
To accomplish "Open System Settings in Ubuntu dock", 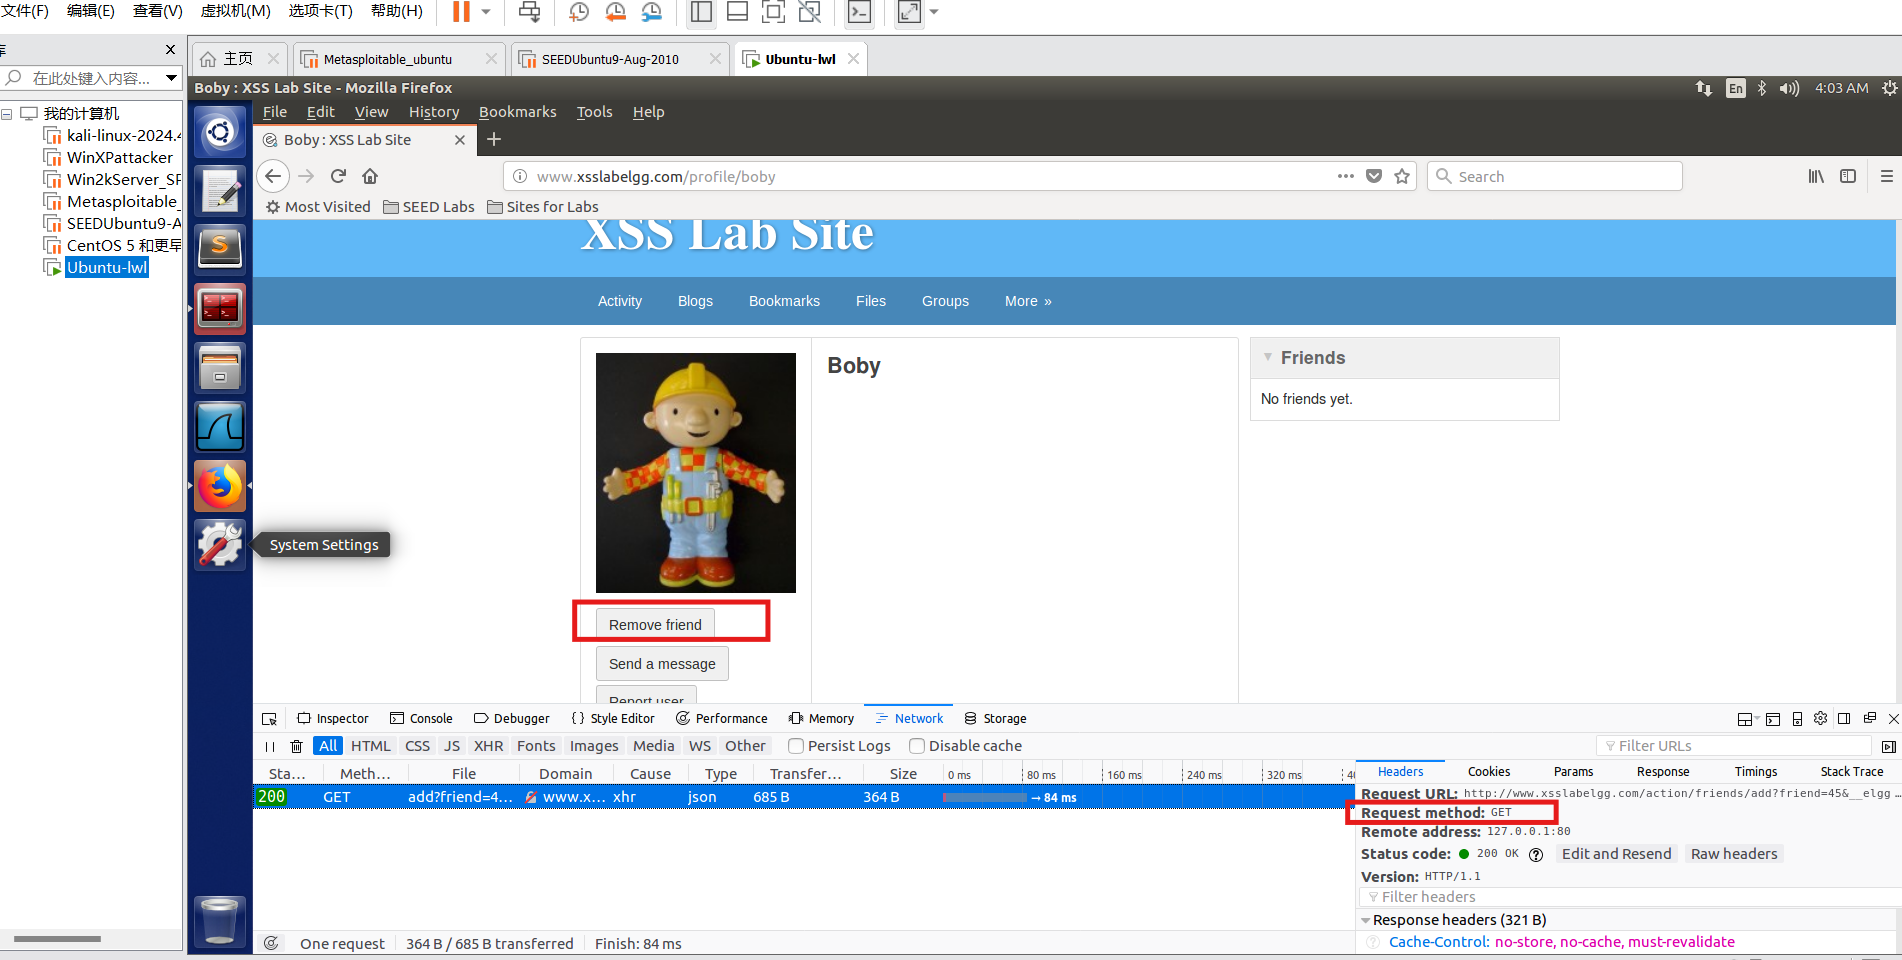I will coord(220,545).
